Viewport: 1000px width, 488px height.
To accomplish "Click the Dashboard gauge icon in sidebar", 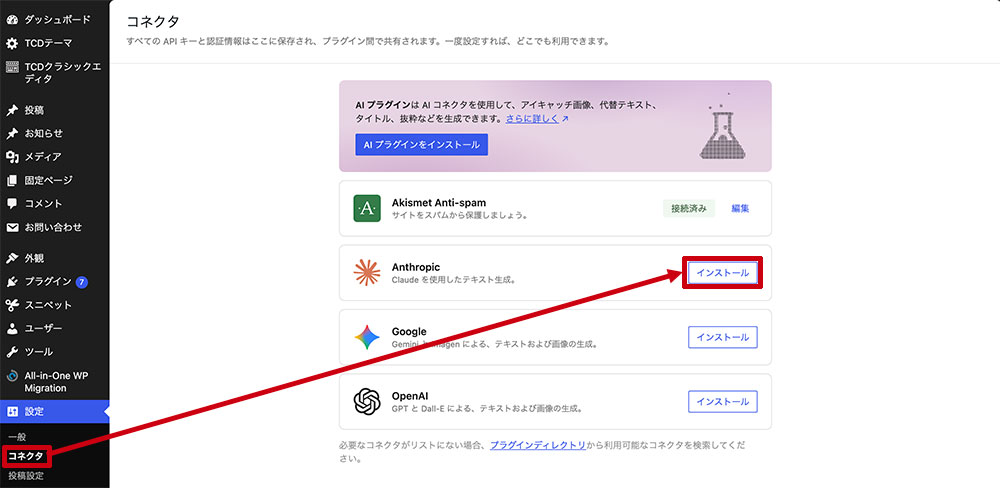I will 12,20.
